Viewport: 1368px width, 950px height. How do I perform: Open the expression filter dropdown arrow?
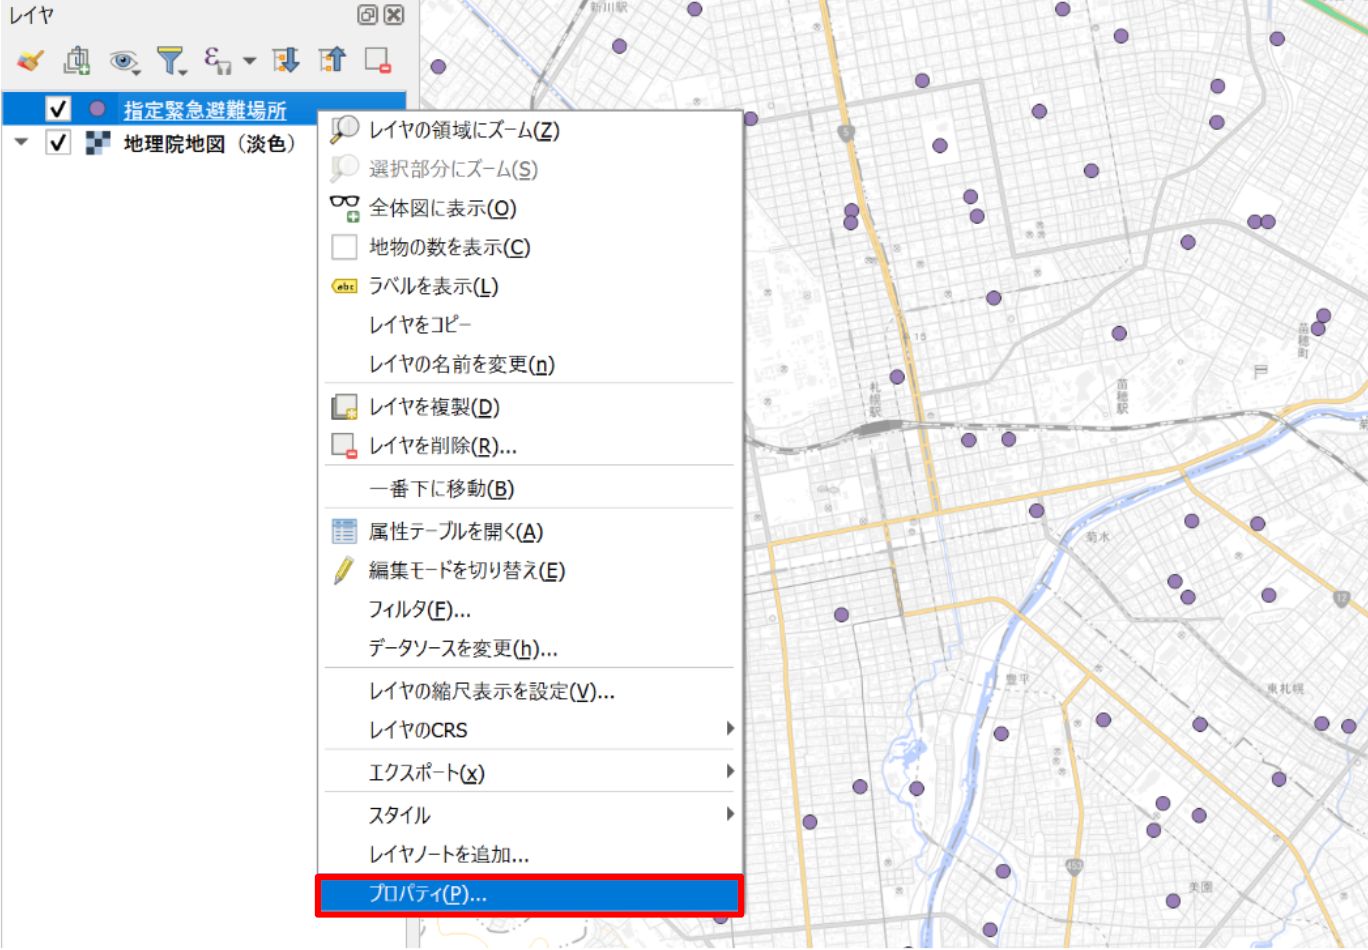[249, 61]
